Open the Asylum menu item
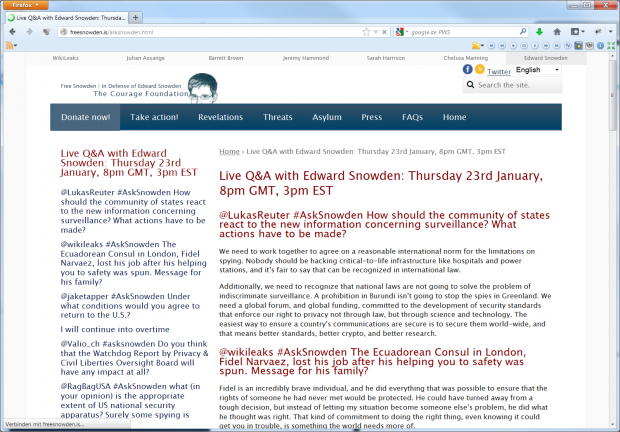This screenshot has height=432, width=620. click(x=327, y=117)
